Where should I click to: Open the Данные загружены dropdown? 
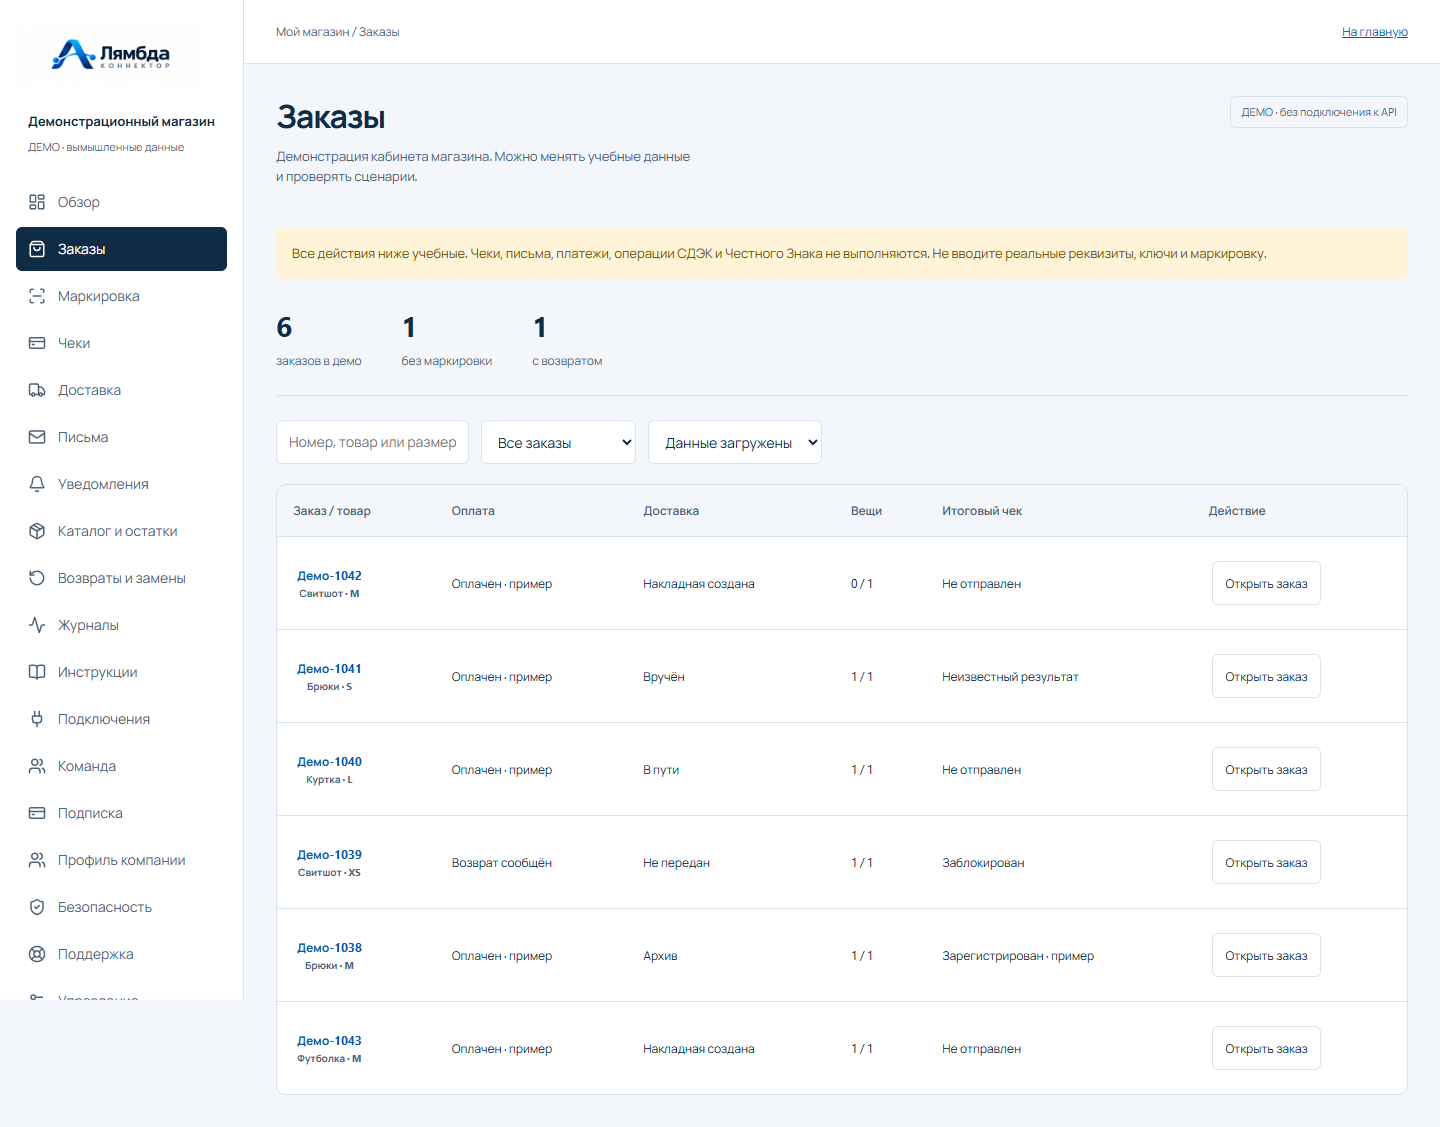point(735,442)
